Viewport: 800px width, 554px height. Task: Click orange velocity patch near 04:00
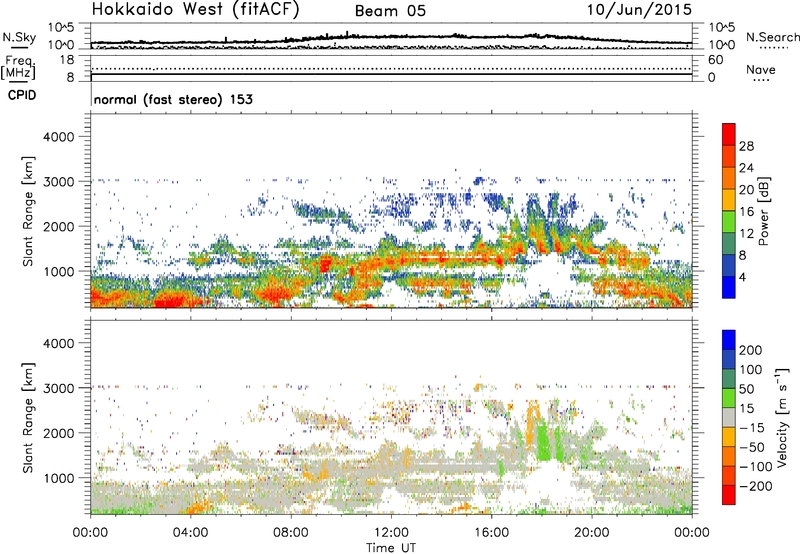(x=196, y=508)
